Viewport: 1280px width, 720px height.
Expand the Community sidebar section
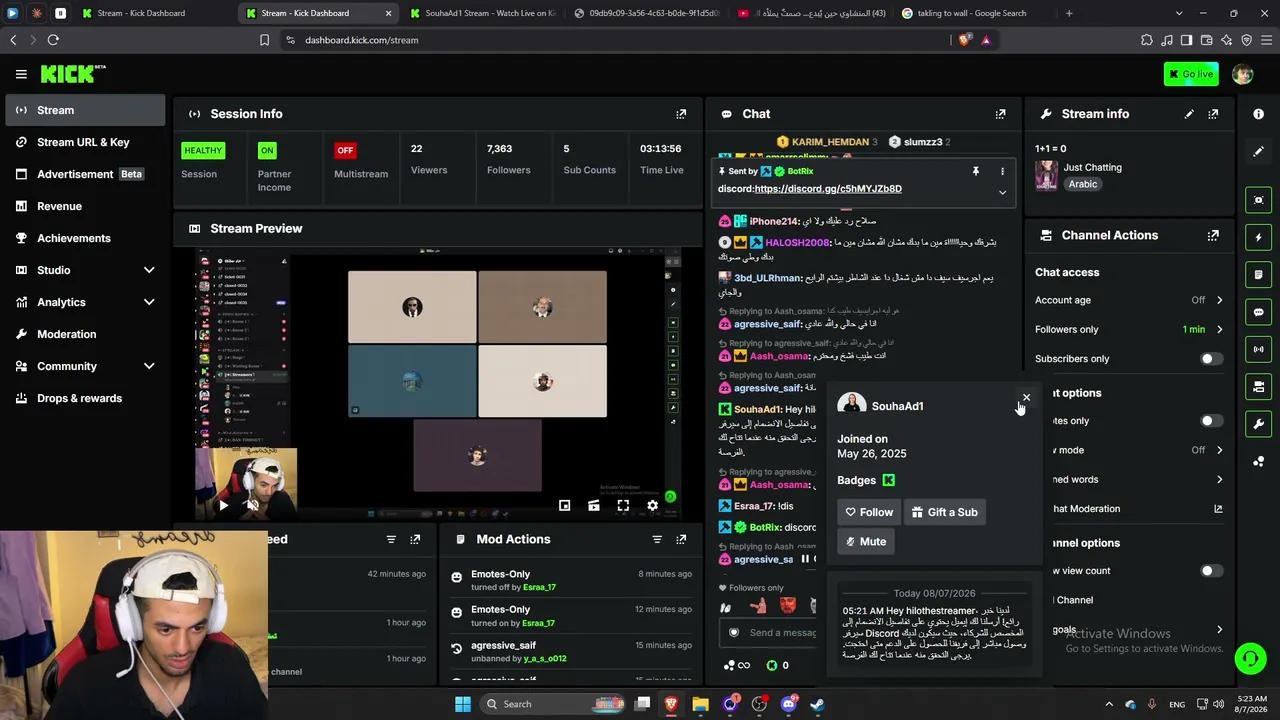click(149, 366)
